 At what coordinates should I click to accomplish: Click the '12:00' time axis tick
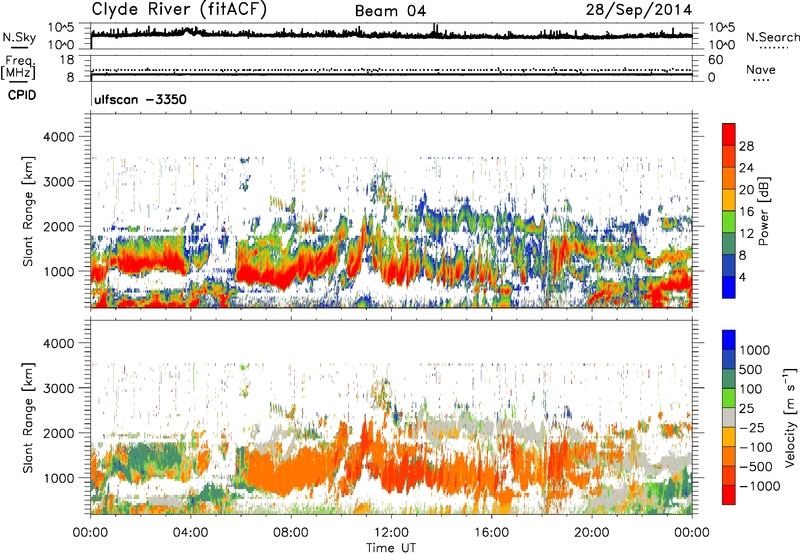391,533
